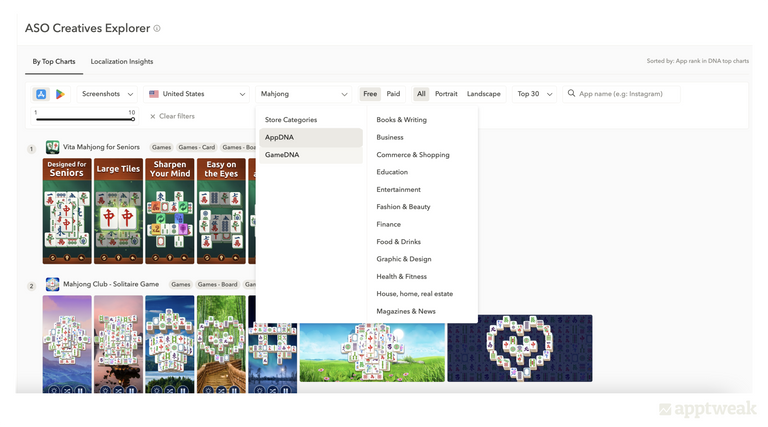The height and width of the screenshot is (427, 768).
Task: Click info icon beside ASO Creatives Explorer
Action: coord(157,28)
